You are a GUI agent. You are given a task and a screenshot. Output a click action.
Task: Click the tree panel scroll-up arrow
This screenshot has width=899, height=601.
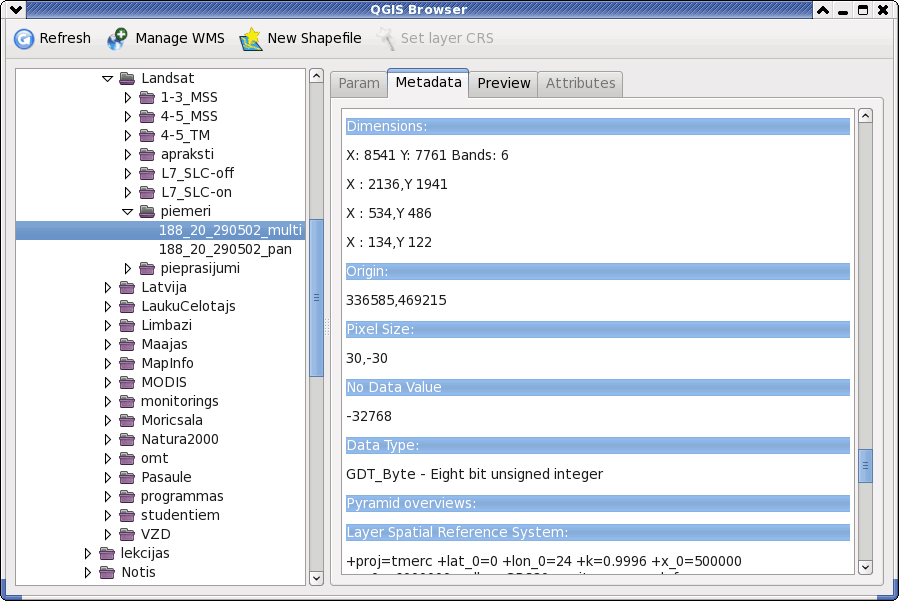pyautogui.click(x=316, y=76)
